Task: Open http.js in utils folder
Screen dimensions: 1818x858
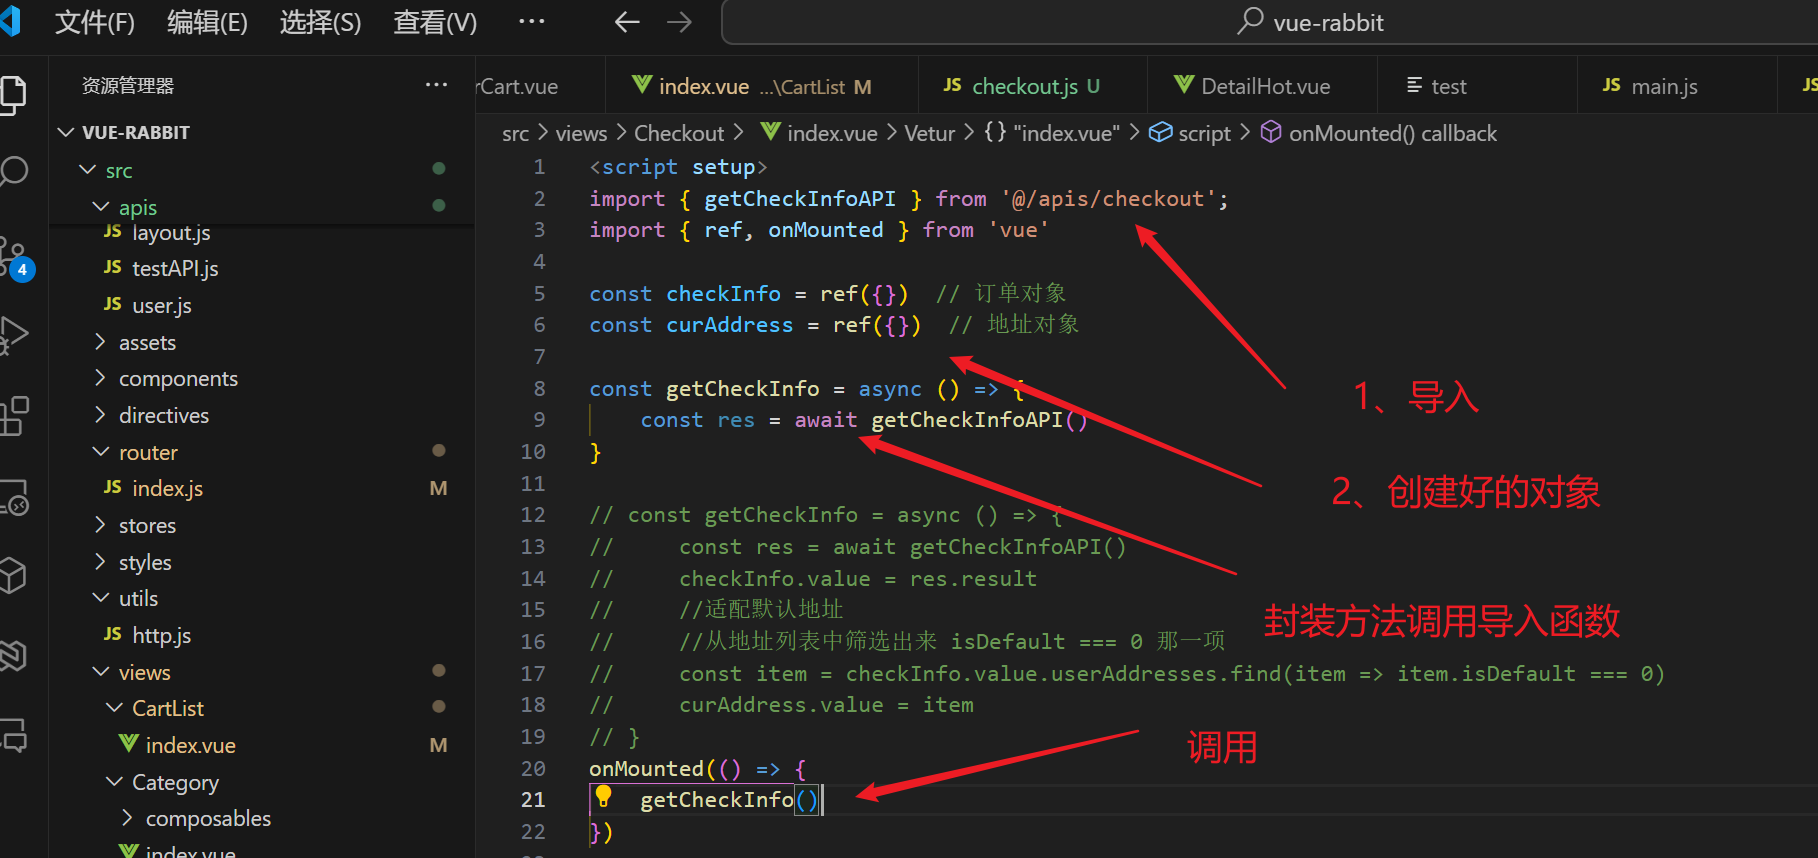Action: 262,635
